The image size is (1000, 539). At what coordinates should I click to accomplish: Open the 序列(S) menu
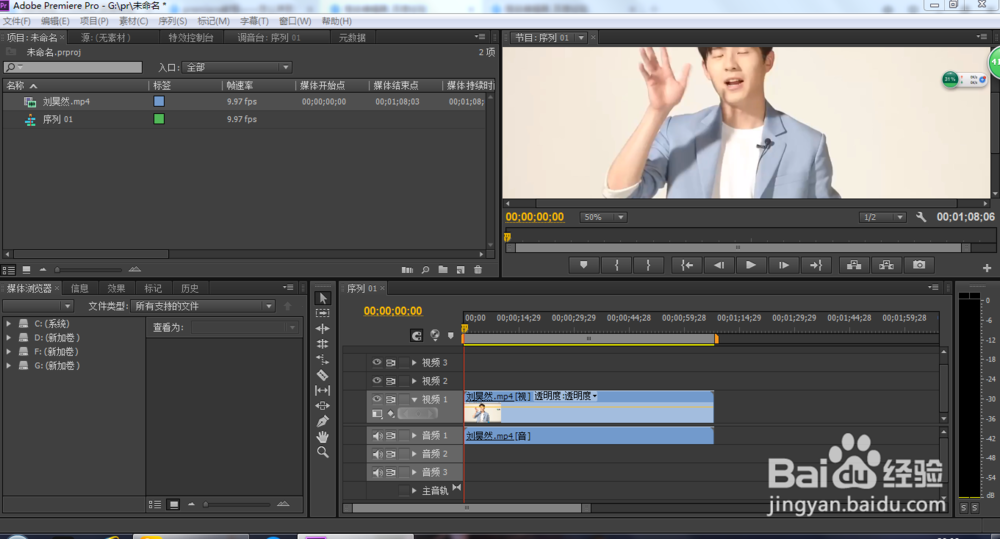pyautogui.click(x=172, y=21)
